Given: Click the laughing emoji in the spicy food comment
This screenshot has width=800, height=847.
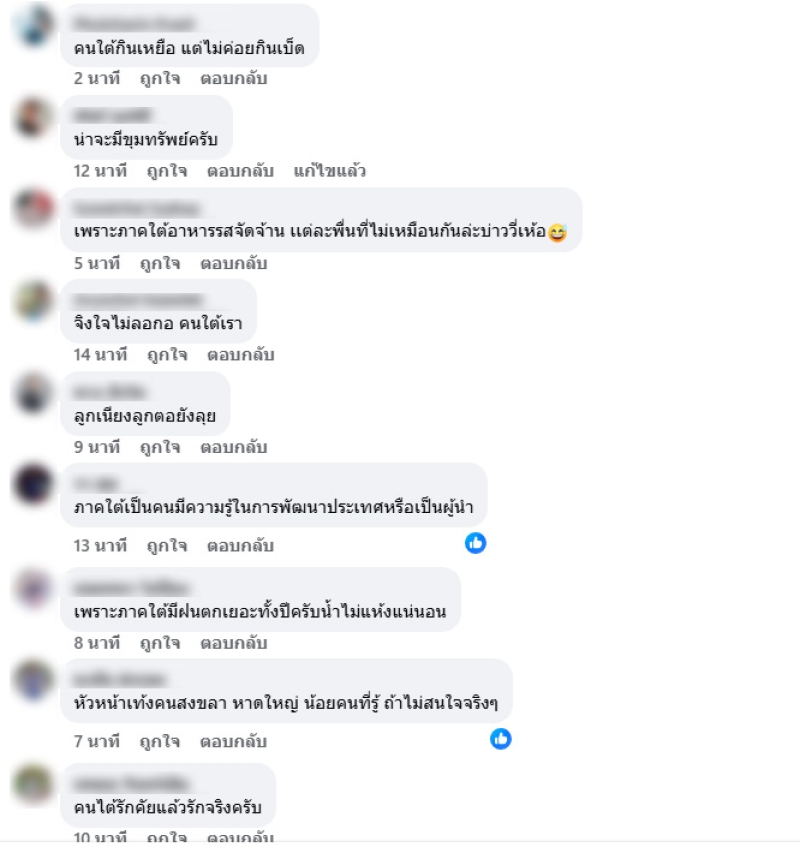Looking at the screenshot, I should [557, 233].
